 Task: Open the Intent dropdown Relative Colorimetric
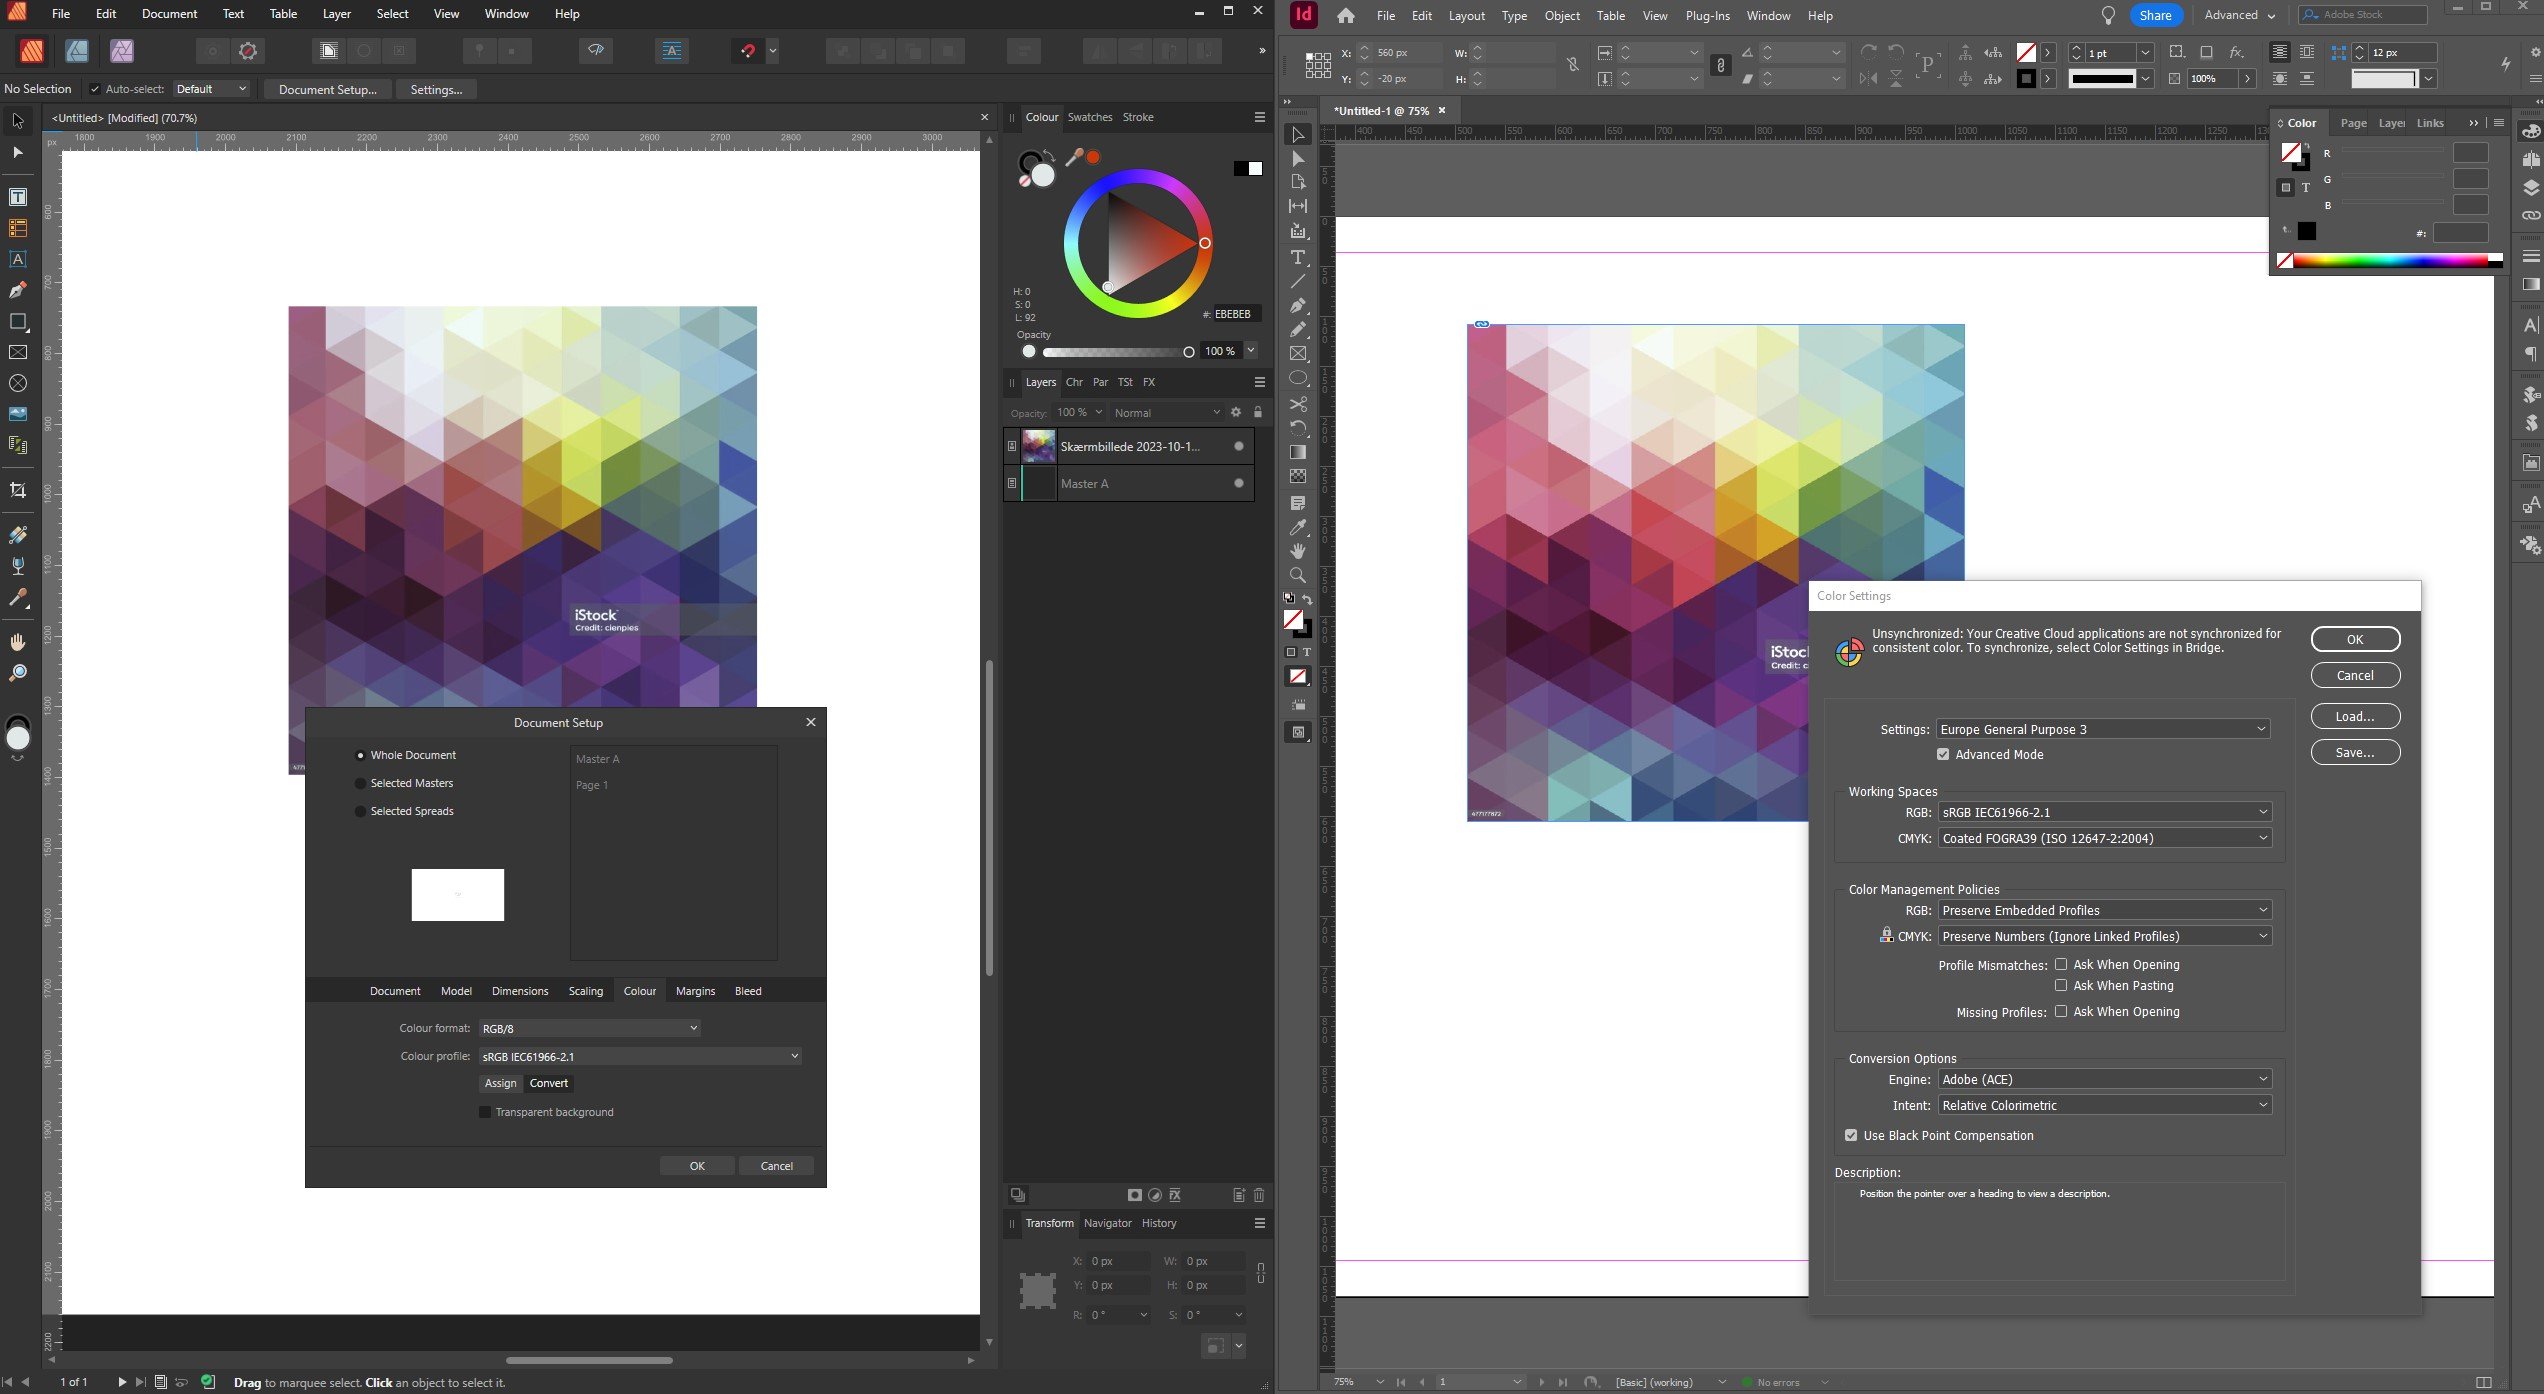pos(2104,1105)
